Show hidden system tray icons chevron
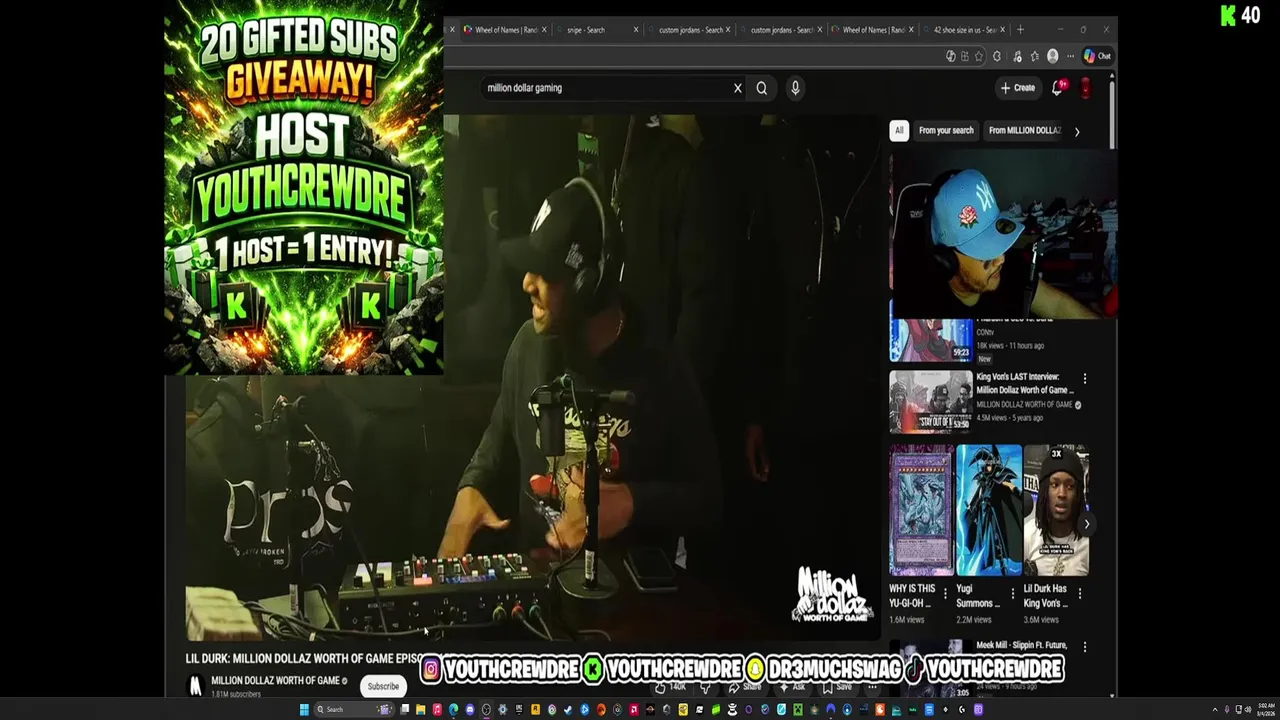The width and height of the screenshot is (1280, 720). (1215, 710)
